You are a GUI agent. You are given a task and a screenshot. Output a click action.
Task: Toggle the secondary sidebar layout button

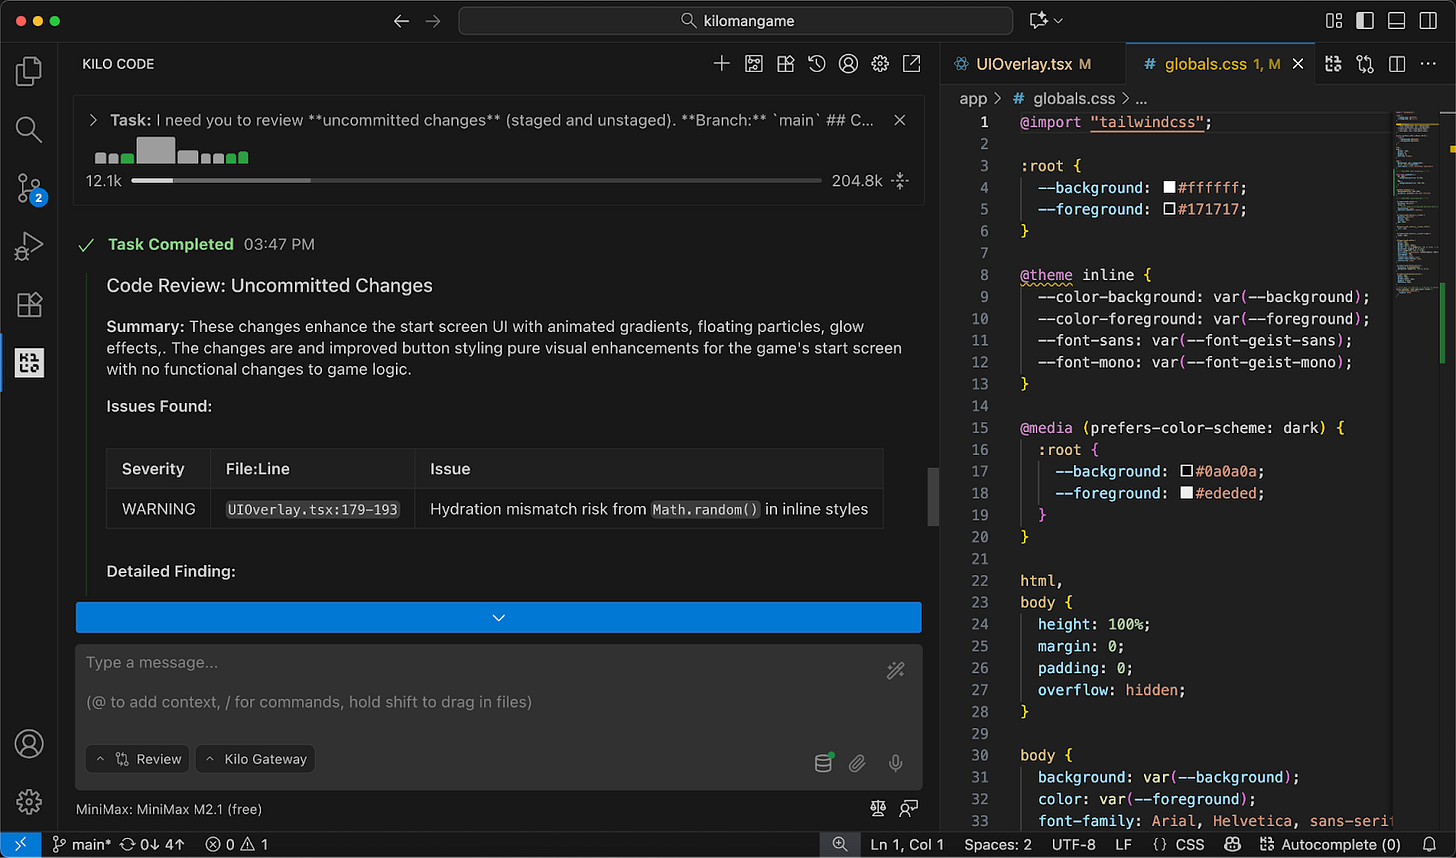[x=1429, y=21]
